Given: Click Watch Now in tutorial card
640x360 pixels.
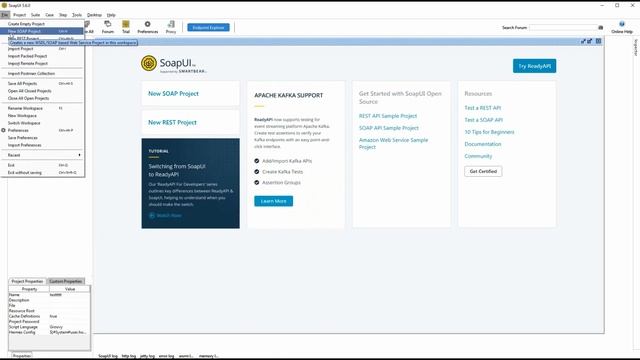Looking at the screenshot, I should pos(165,215).
